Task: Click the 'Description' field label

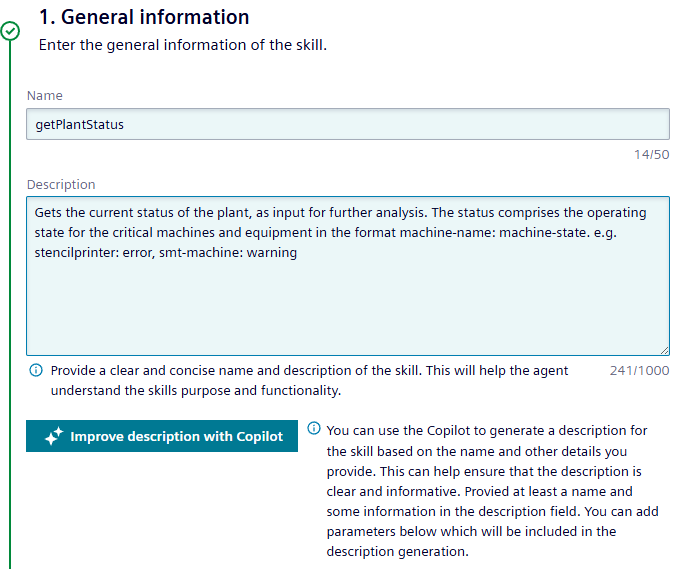Action: click(x=61, y=185)
